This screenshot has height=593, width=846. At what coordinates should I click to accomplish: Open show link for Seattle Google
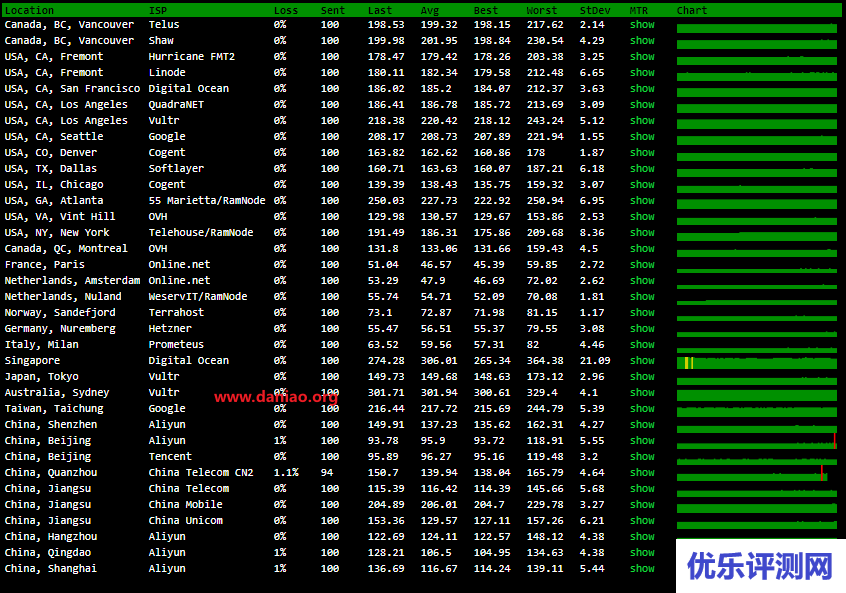click(x=642, y=137)
